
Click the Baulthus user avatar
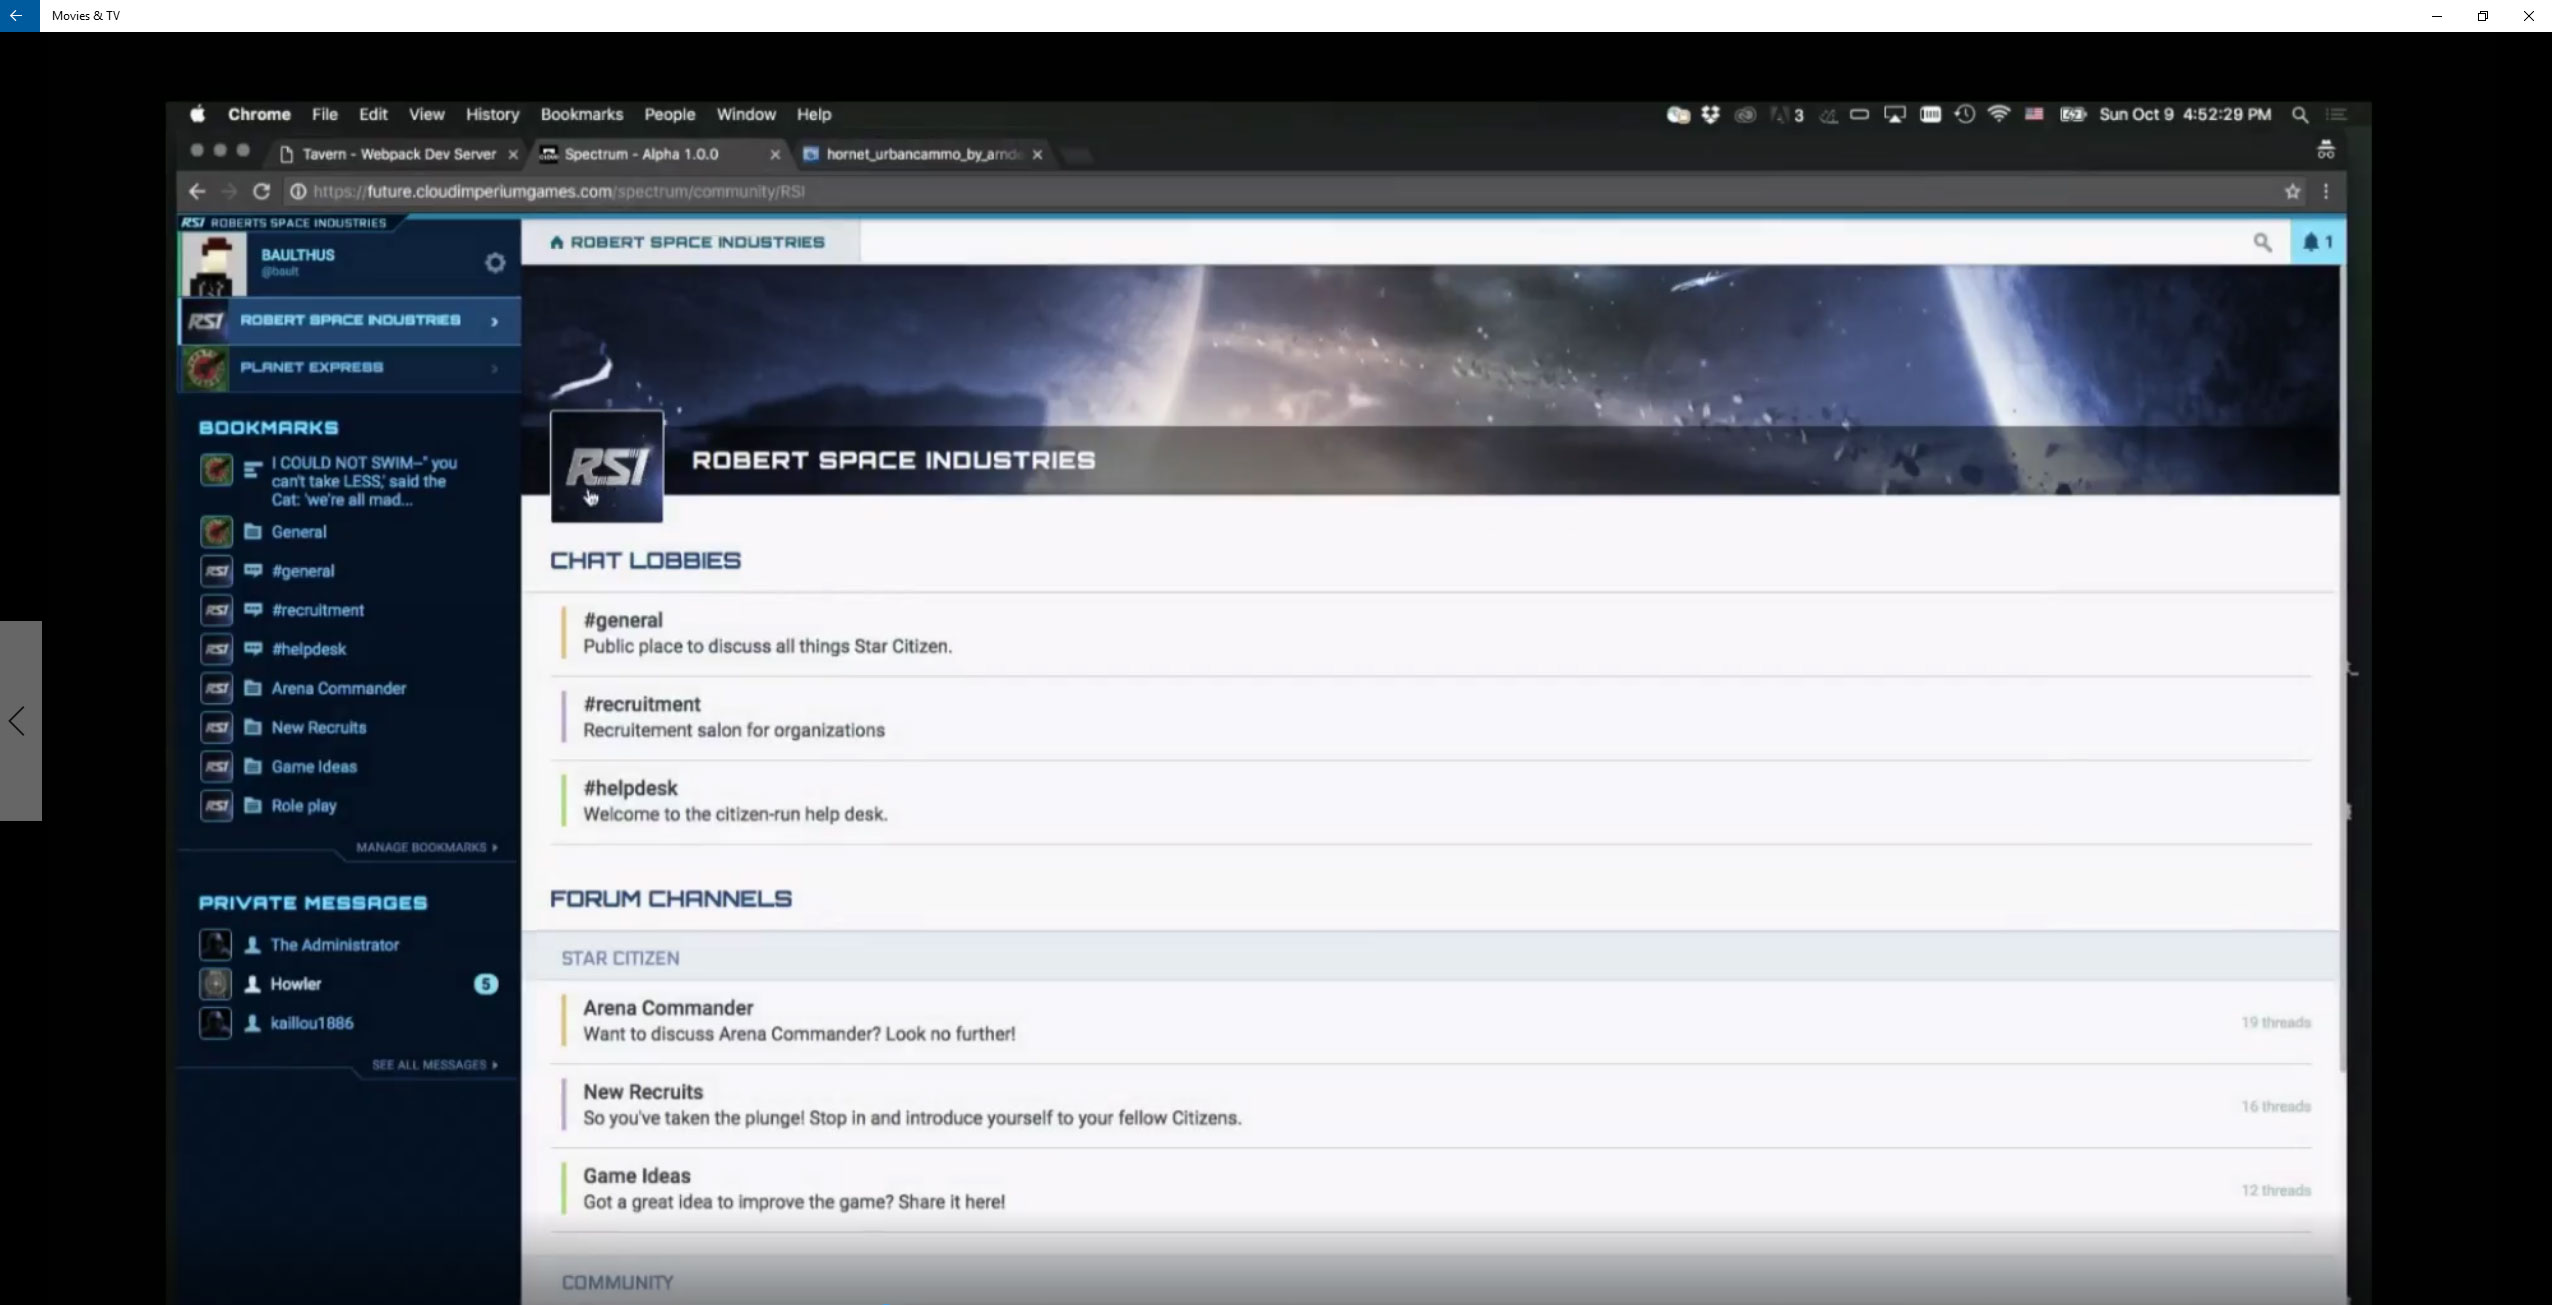(213, 264)
